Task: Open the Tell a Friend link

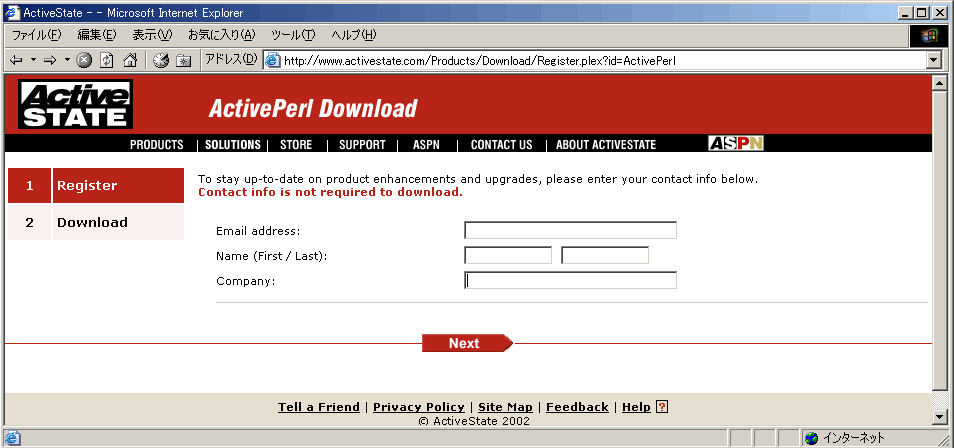Action: 319,407
